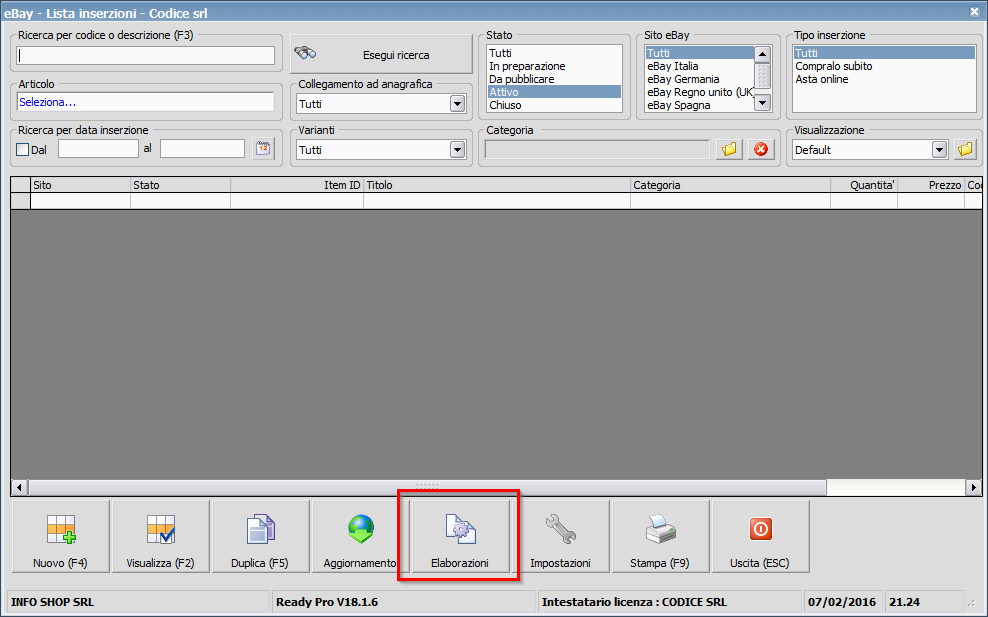Image resolution: width=988 pixels, height=617 pixels.
Task: Select Compralo subito listing type
Action: [884, 66]
